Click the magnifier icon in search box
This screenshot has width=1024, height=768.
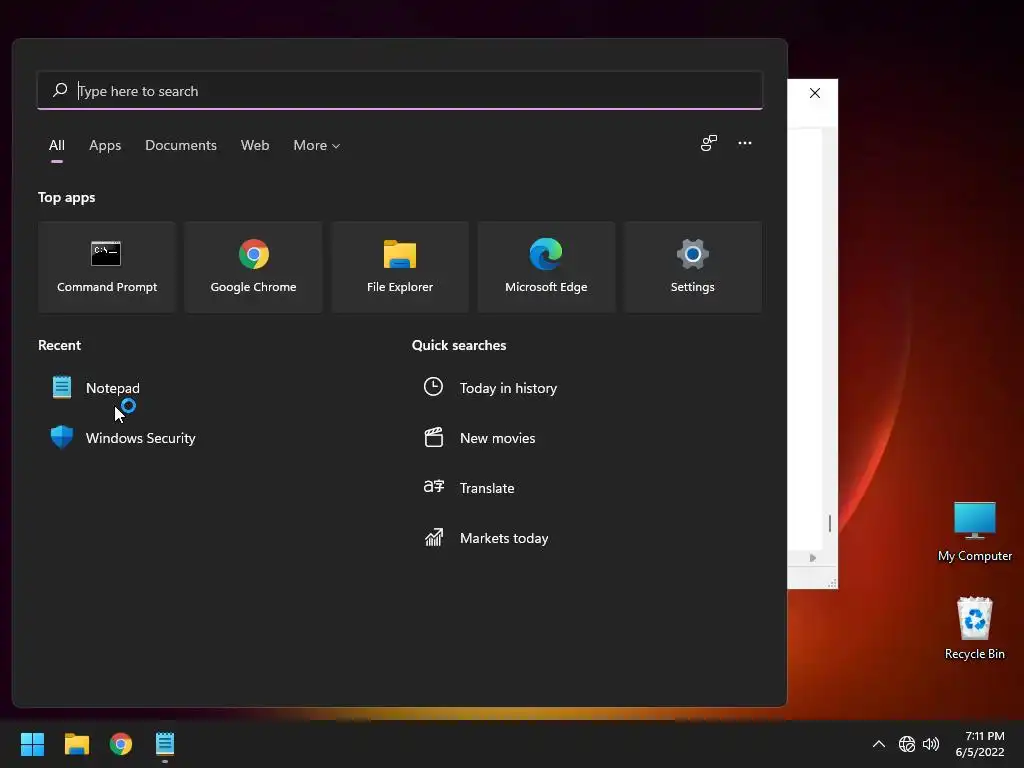coord(60,89)
